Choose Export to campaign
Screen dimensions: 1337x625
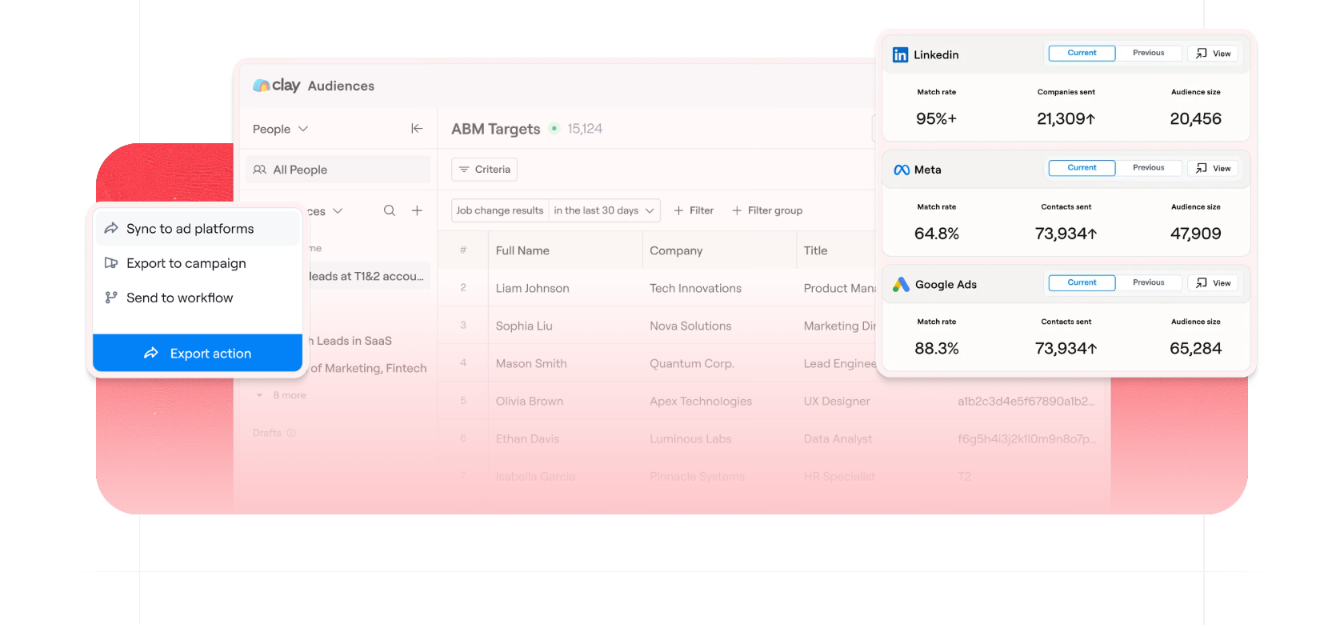[197, 263]
